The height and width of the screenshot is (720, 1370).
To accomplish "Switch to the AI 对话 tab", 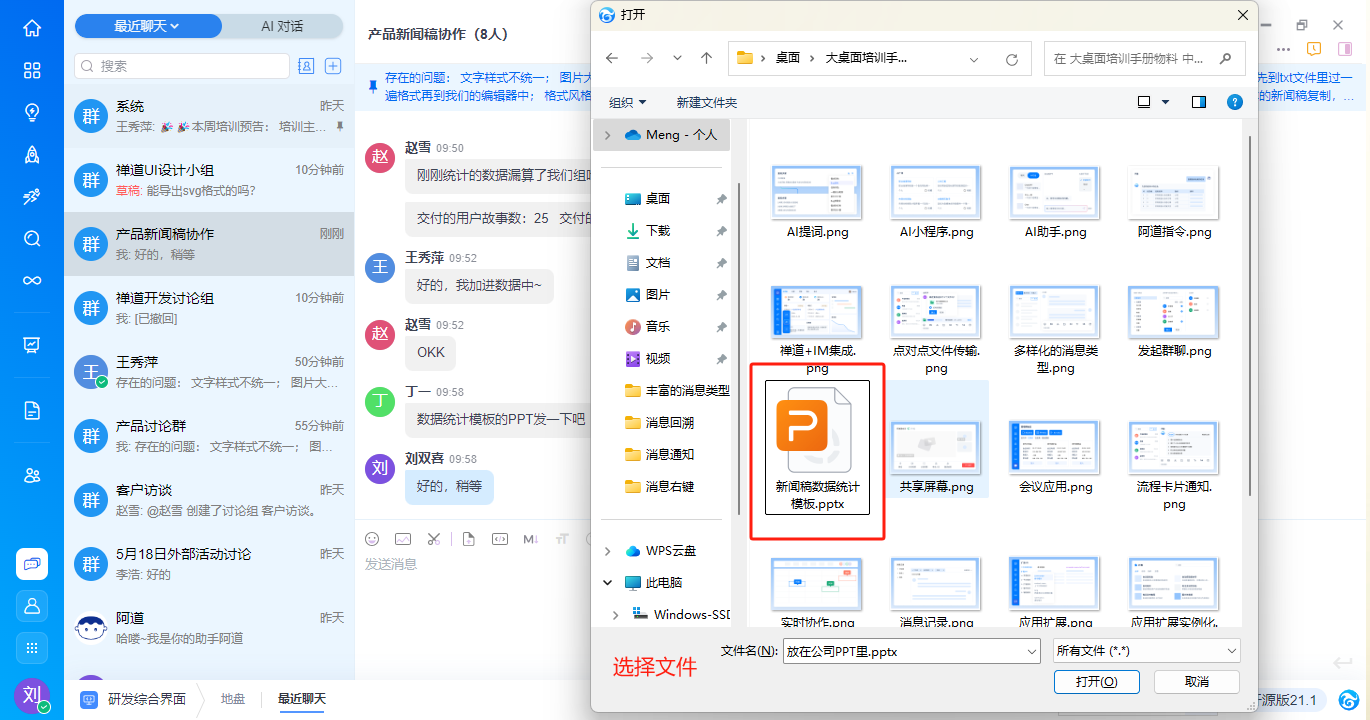I will [x=281, y=26].
